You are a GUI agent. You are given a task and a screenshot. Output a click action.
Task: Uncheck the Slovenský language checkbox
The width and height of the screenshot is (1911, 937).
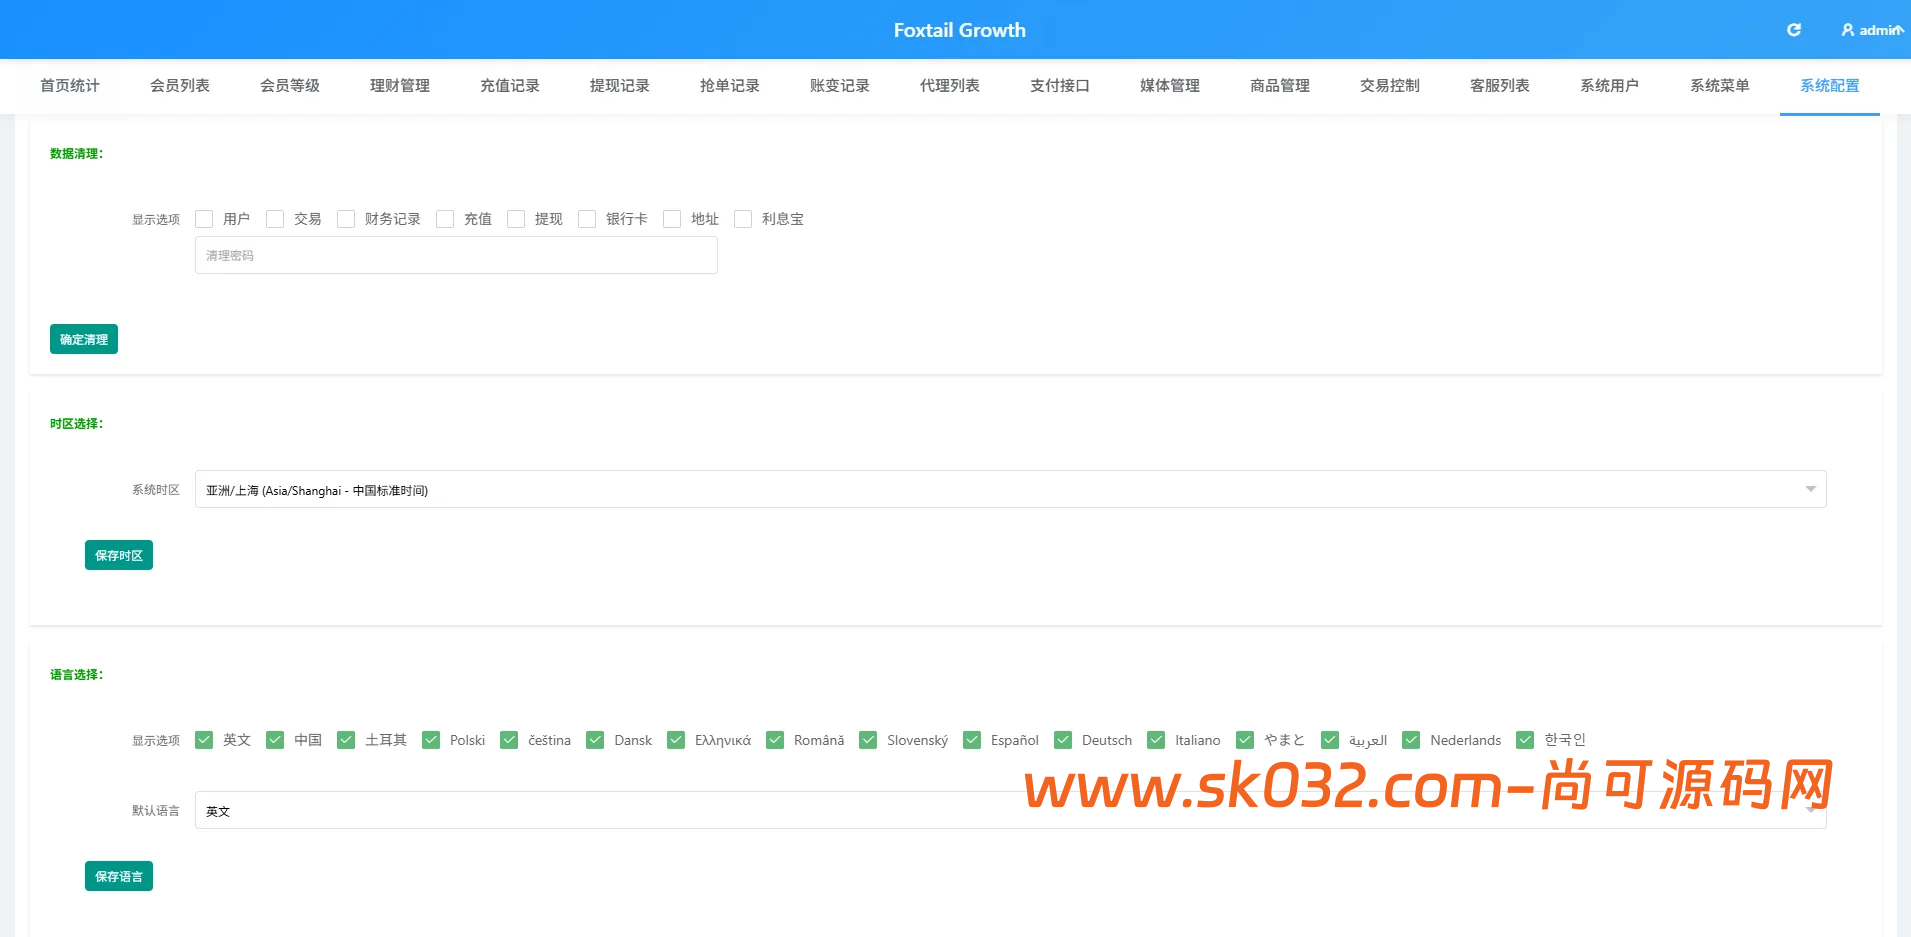[868, 740]
